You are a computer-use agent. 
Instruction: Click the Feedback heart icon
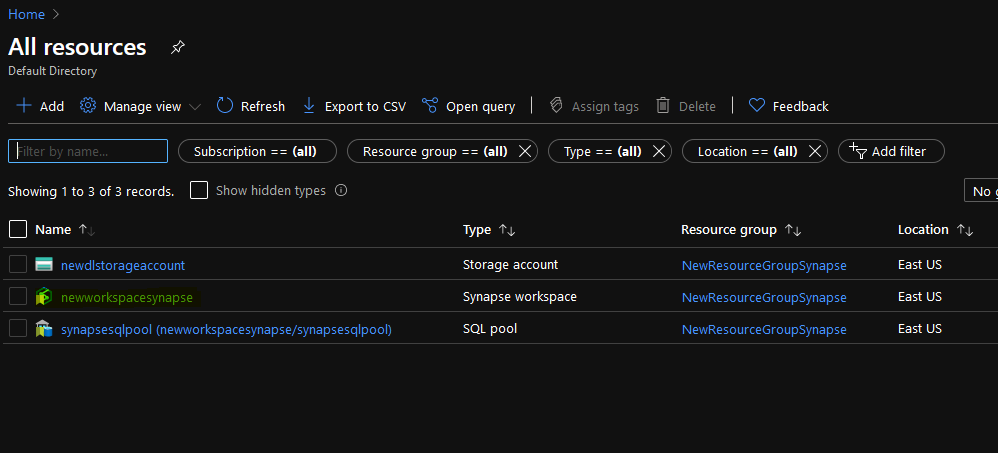(x=757, y=106)
